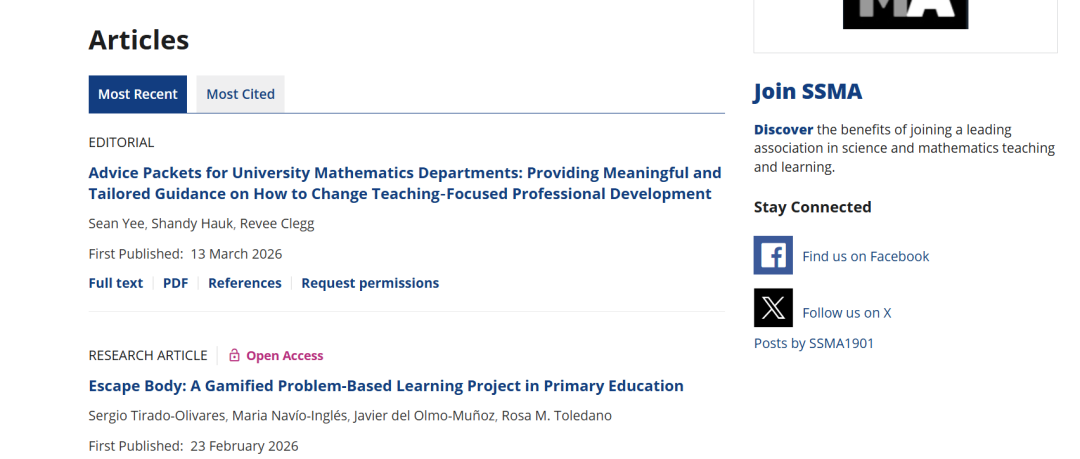View References for the editorial

coord(245,283)
